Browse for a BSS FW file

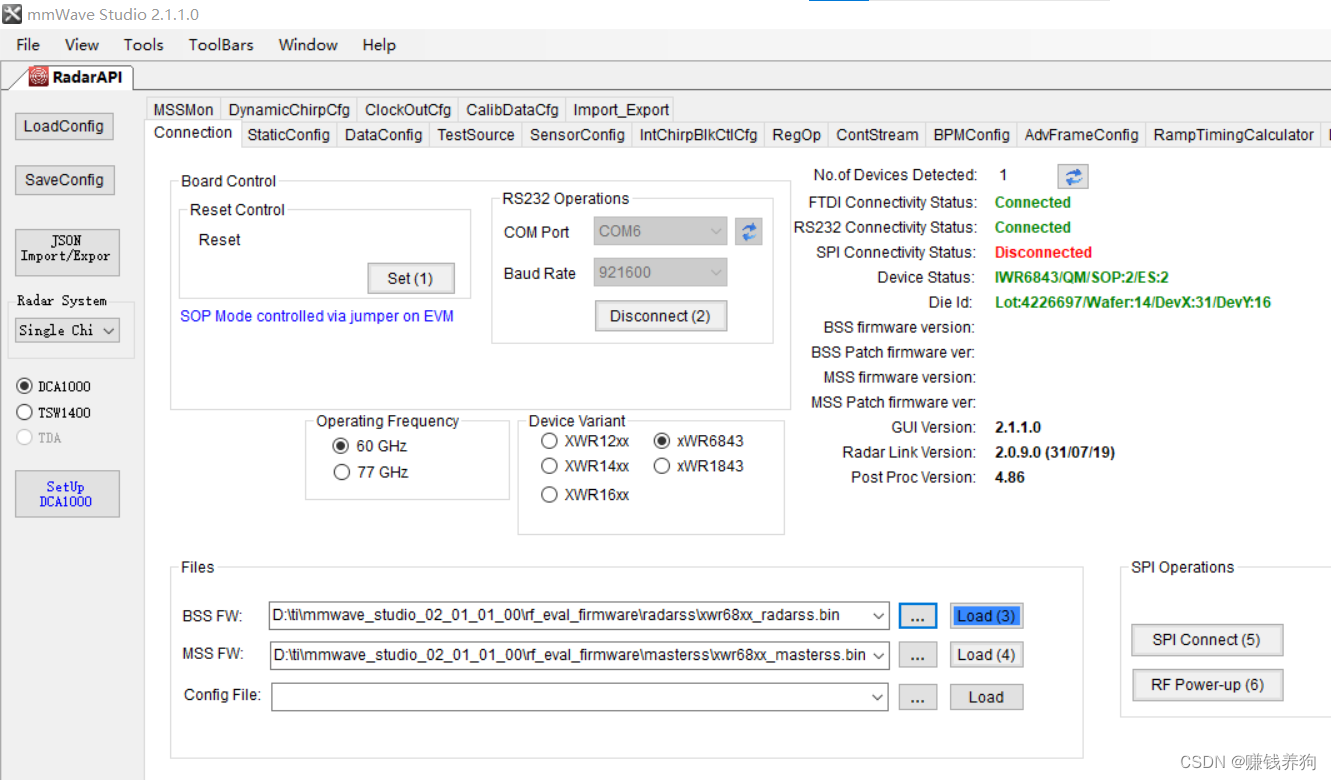click(917, 615)
